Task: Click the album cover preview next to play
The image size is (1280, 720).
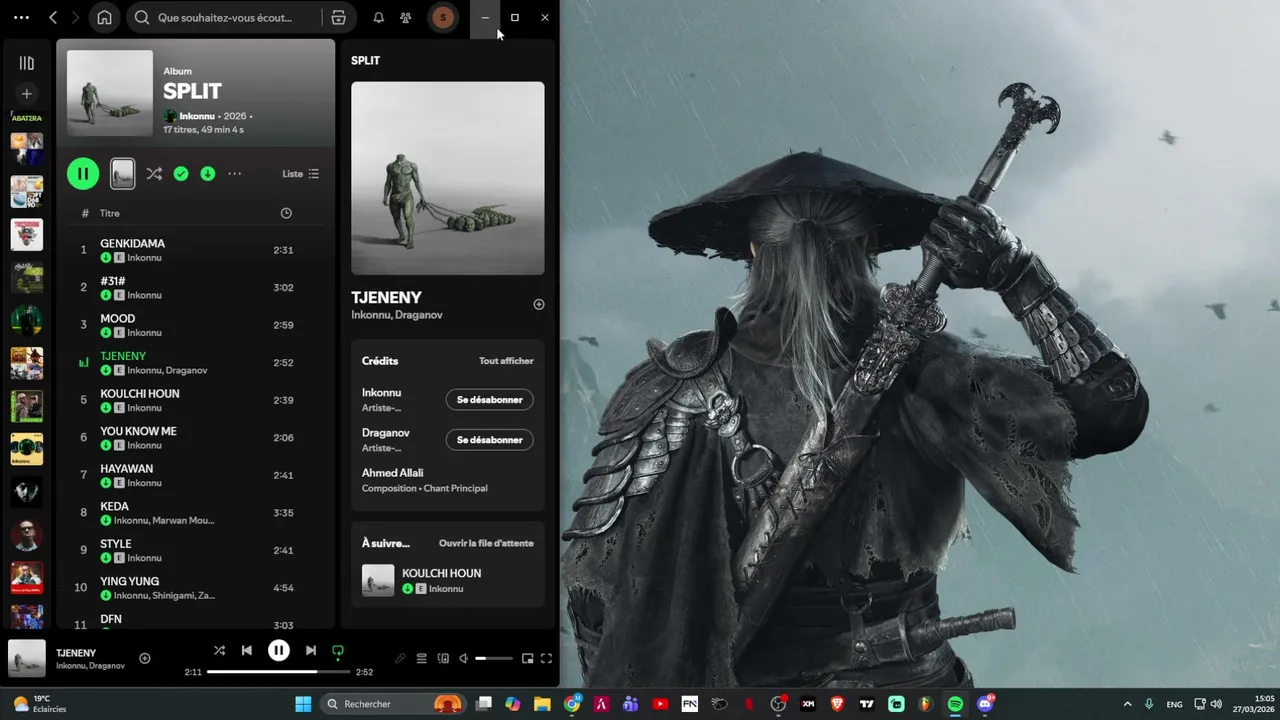Action: [122, 173]
